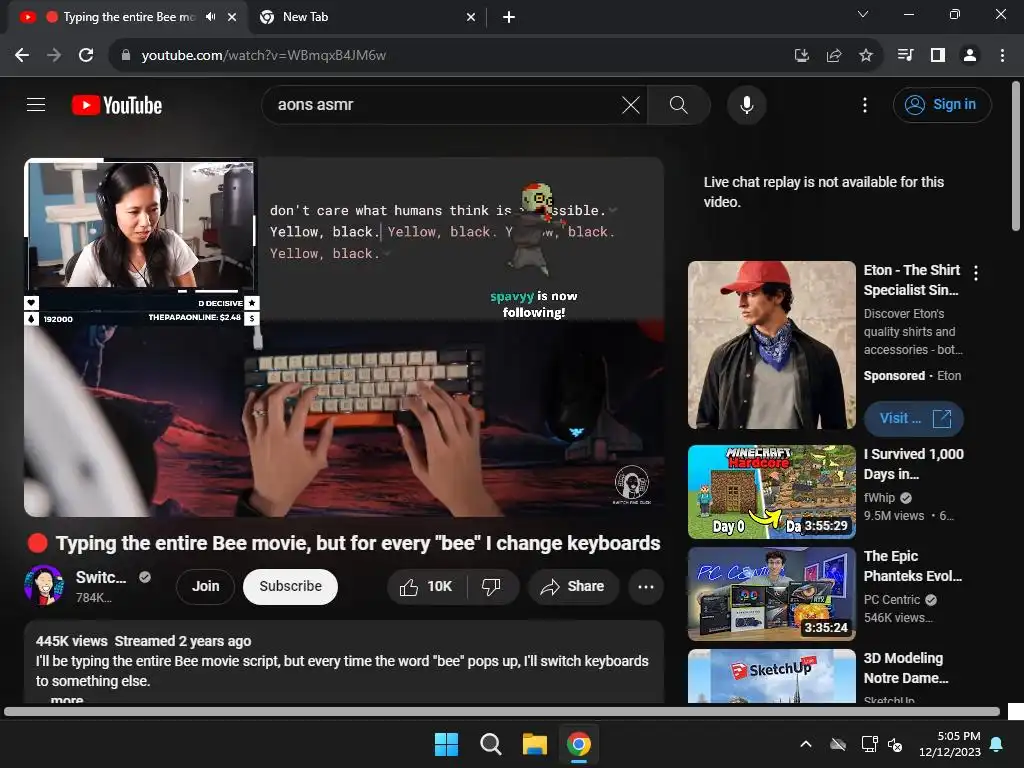Search with your voice microphone

pyautogui.click(x=746, y=104)
